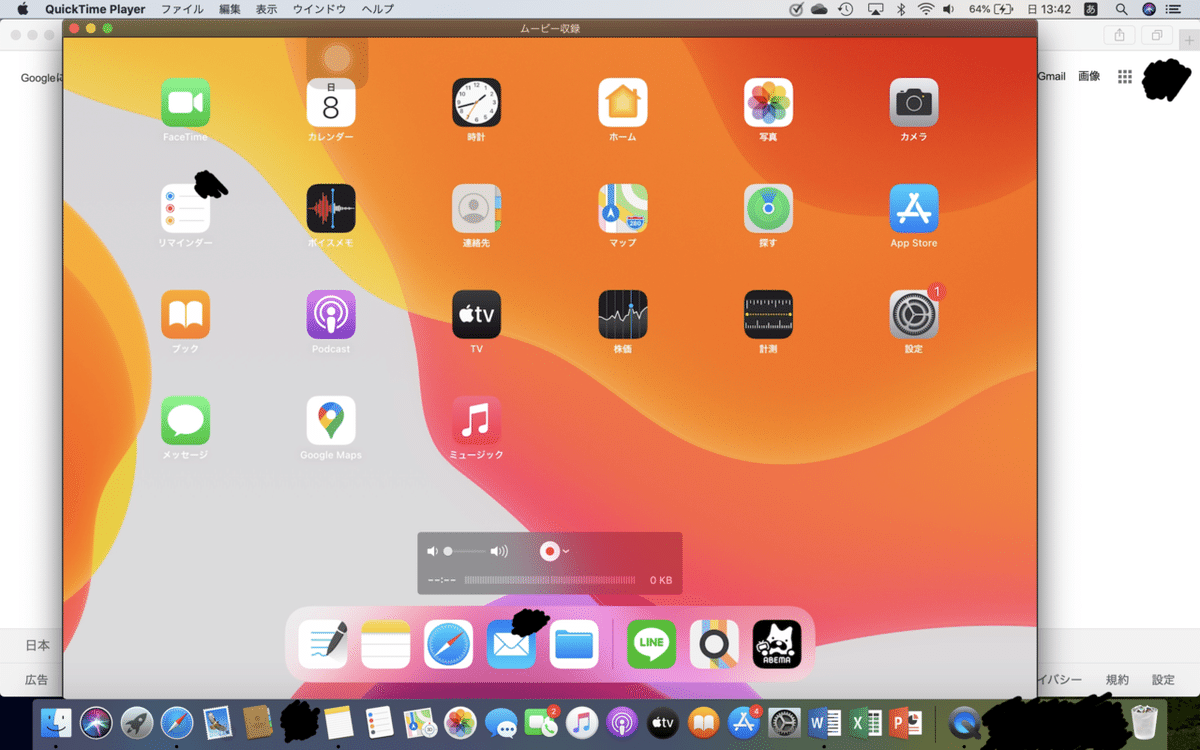Image resolution: width=1200 pixels, height=750 pixels.
Task: Open Safari in the iPad dock
Action: pos(448,644)
